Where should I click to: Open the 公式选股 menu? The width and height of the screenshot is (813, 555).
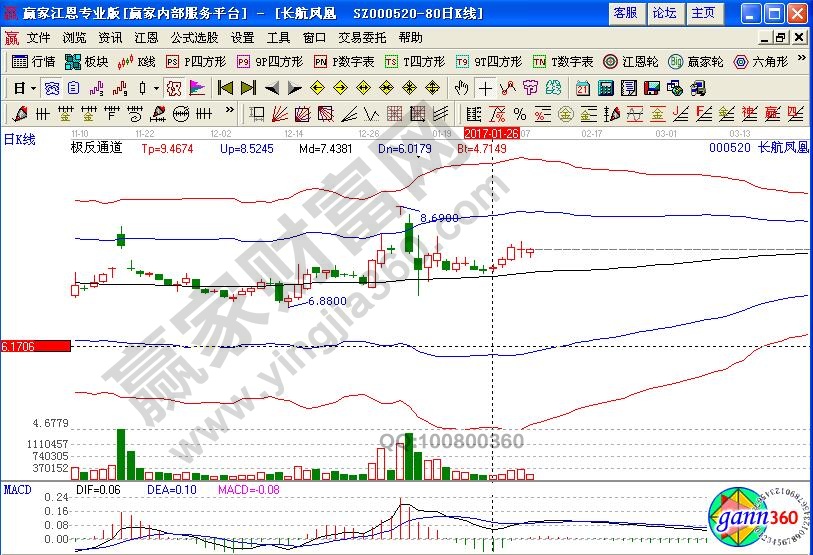194,37
